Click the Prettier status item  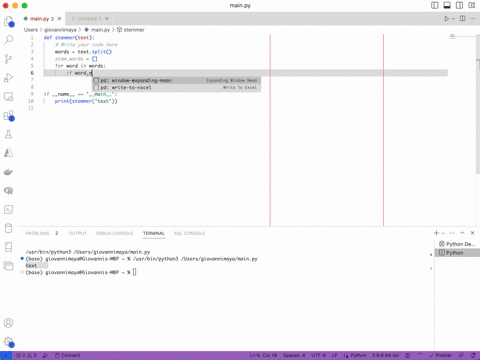[441, 355]
